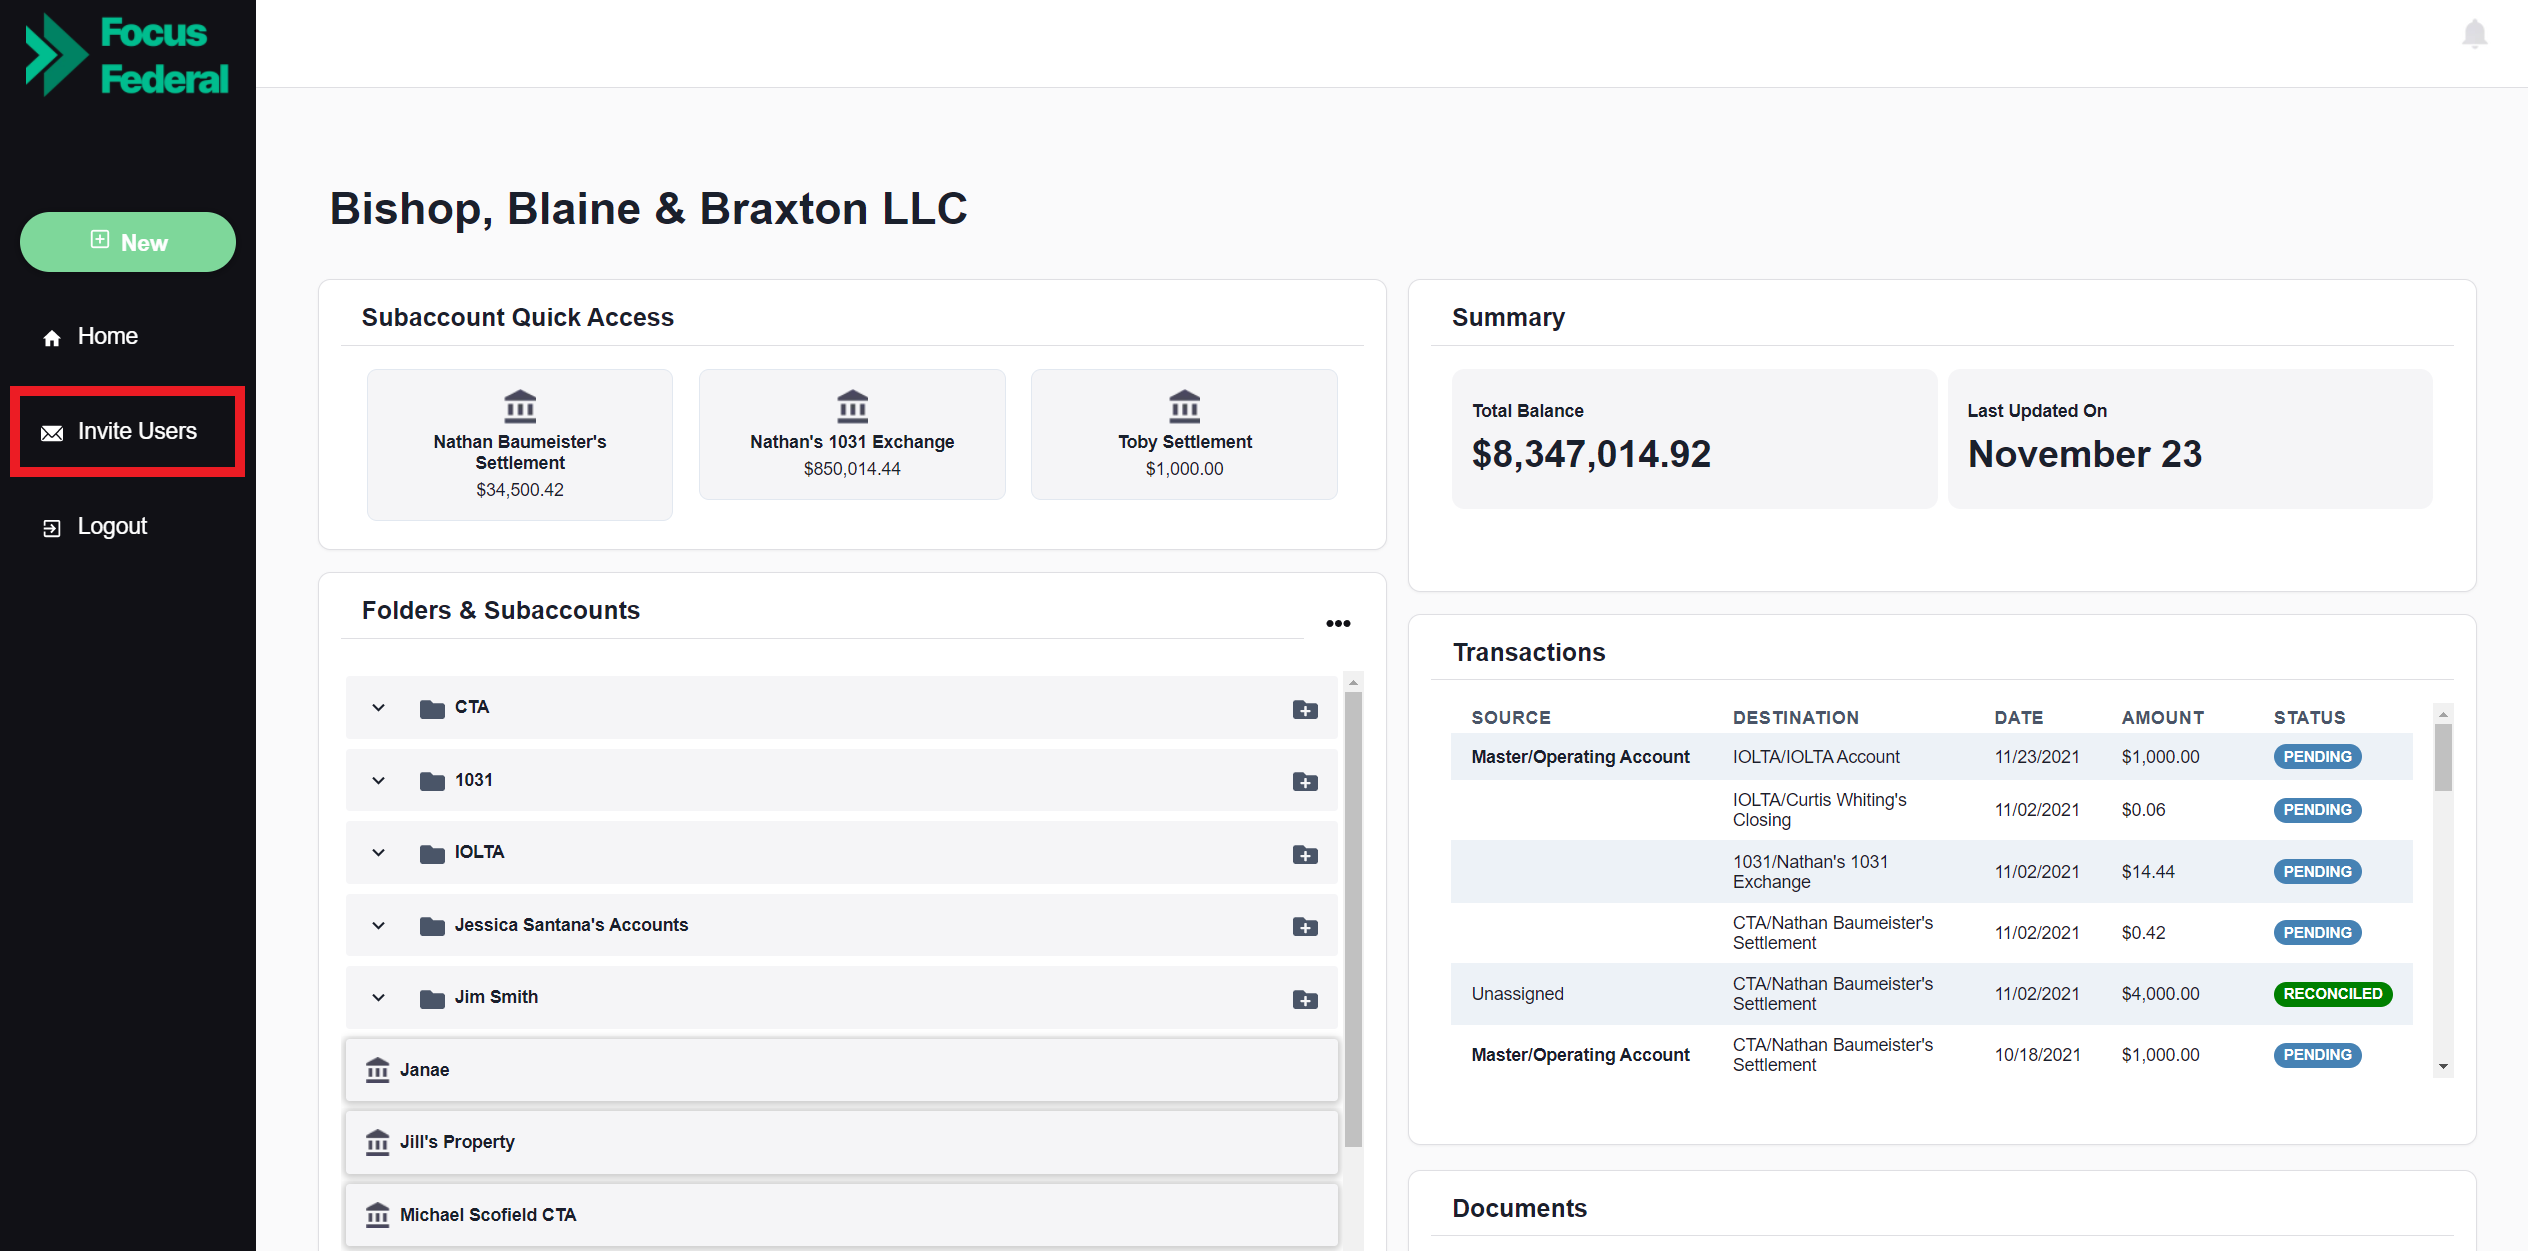
Task: Expand the IOLTA folder chevron
Action: point(378,853)
